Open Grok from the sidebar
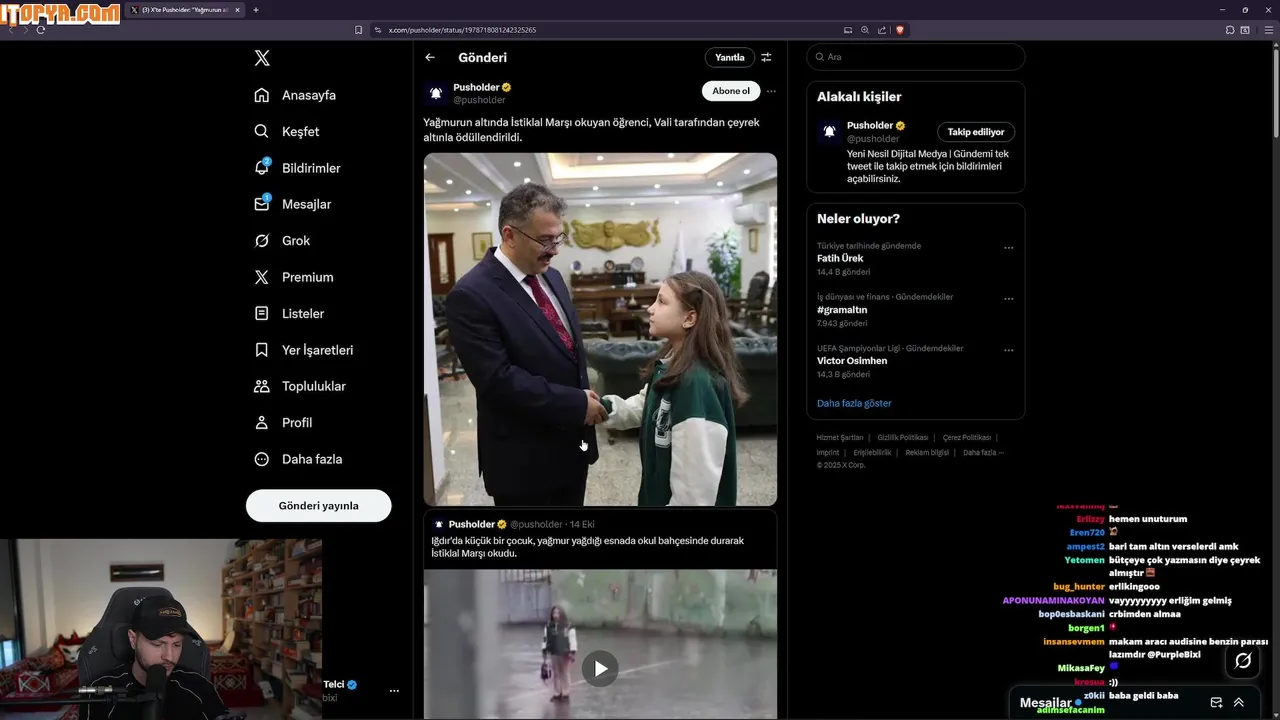The image size is (1280, 720). [x=281, y=240]
